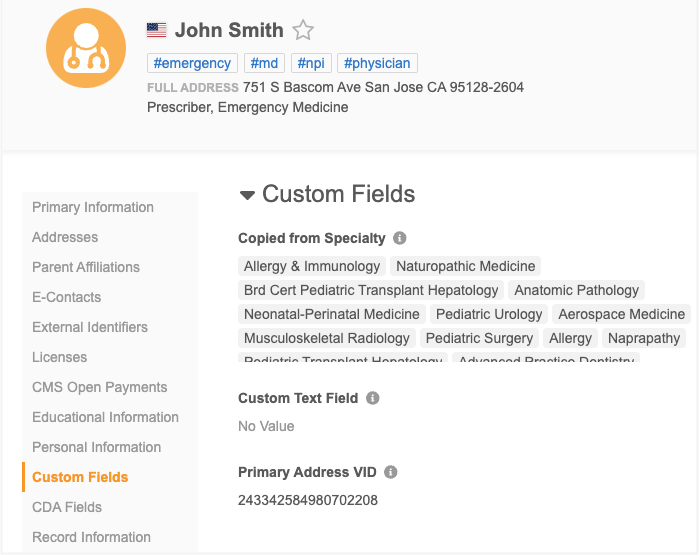700x555 pixels.
Task: Collapse the Custom Fields section
Action: [247, 195]
